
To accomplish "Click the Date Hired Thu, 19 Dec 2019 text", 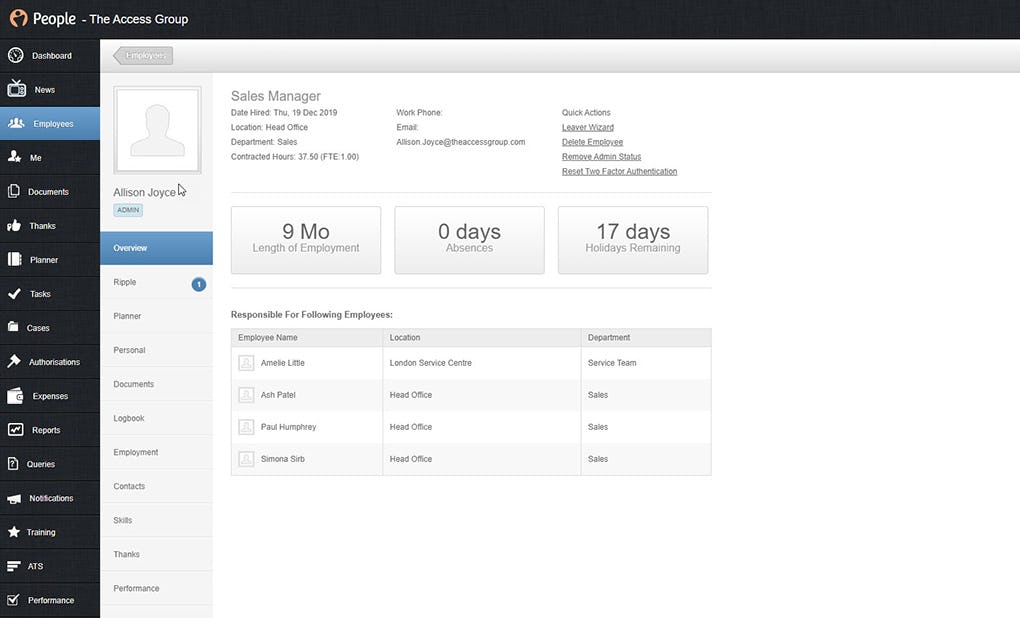I will pos(284,113).
